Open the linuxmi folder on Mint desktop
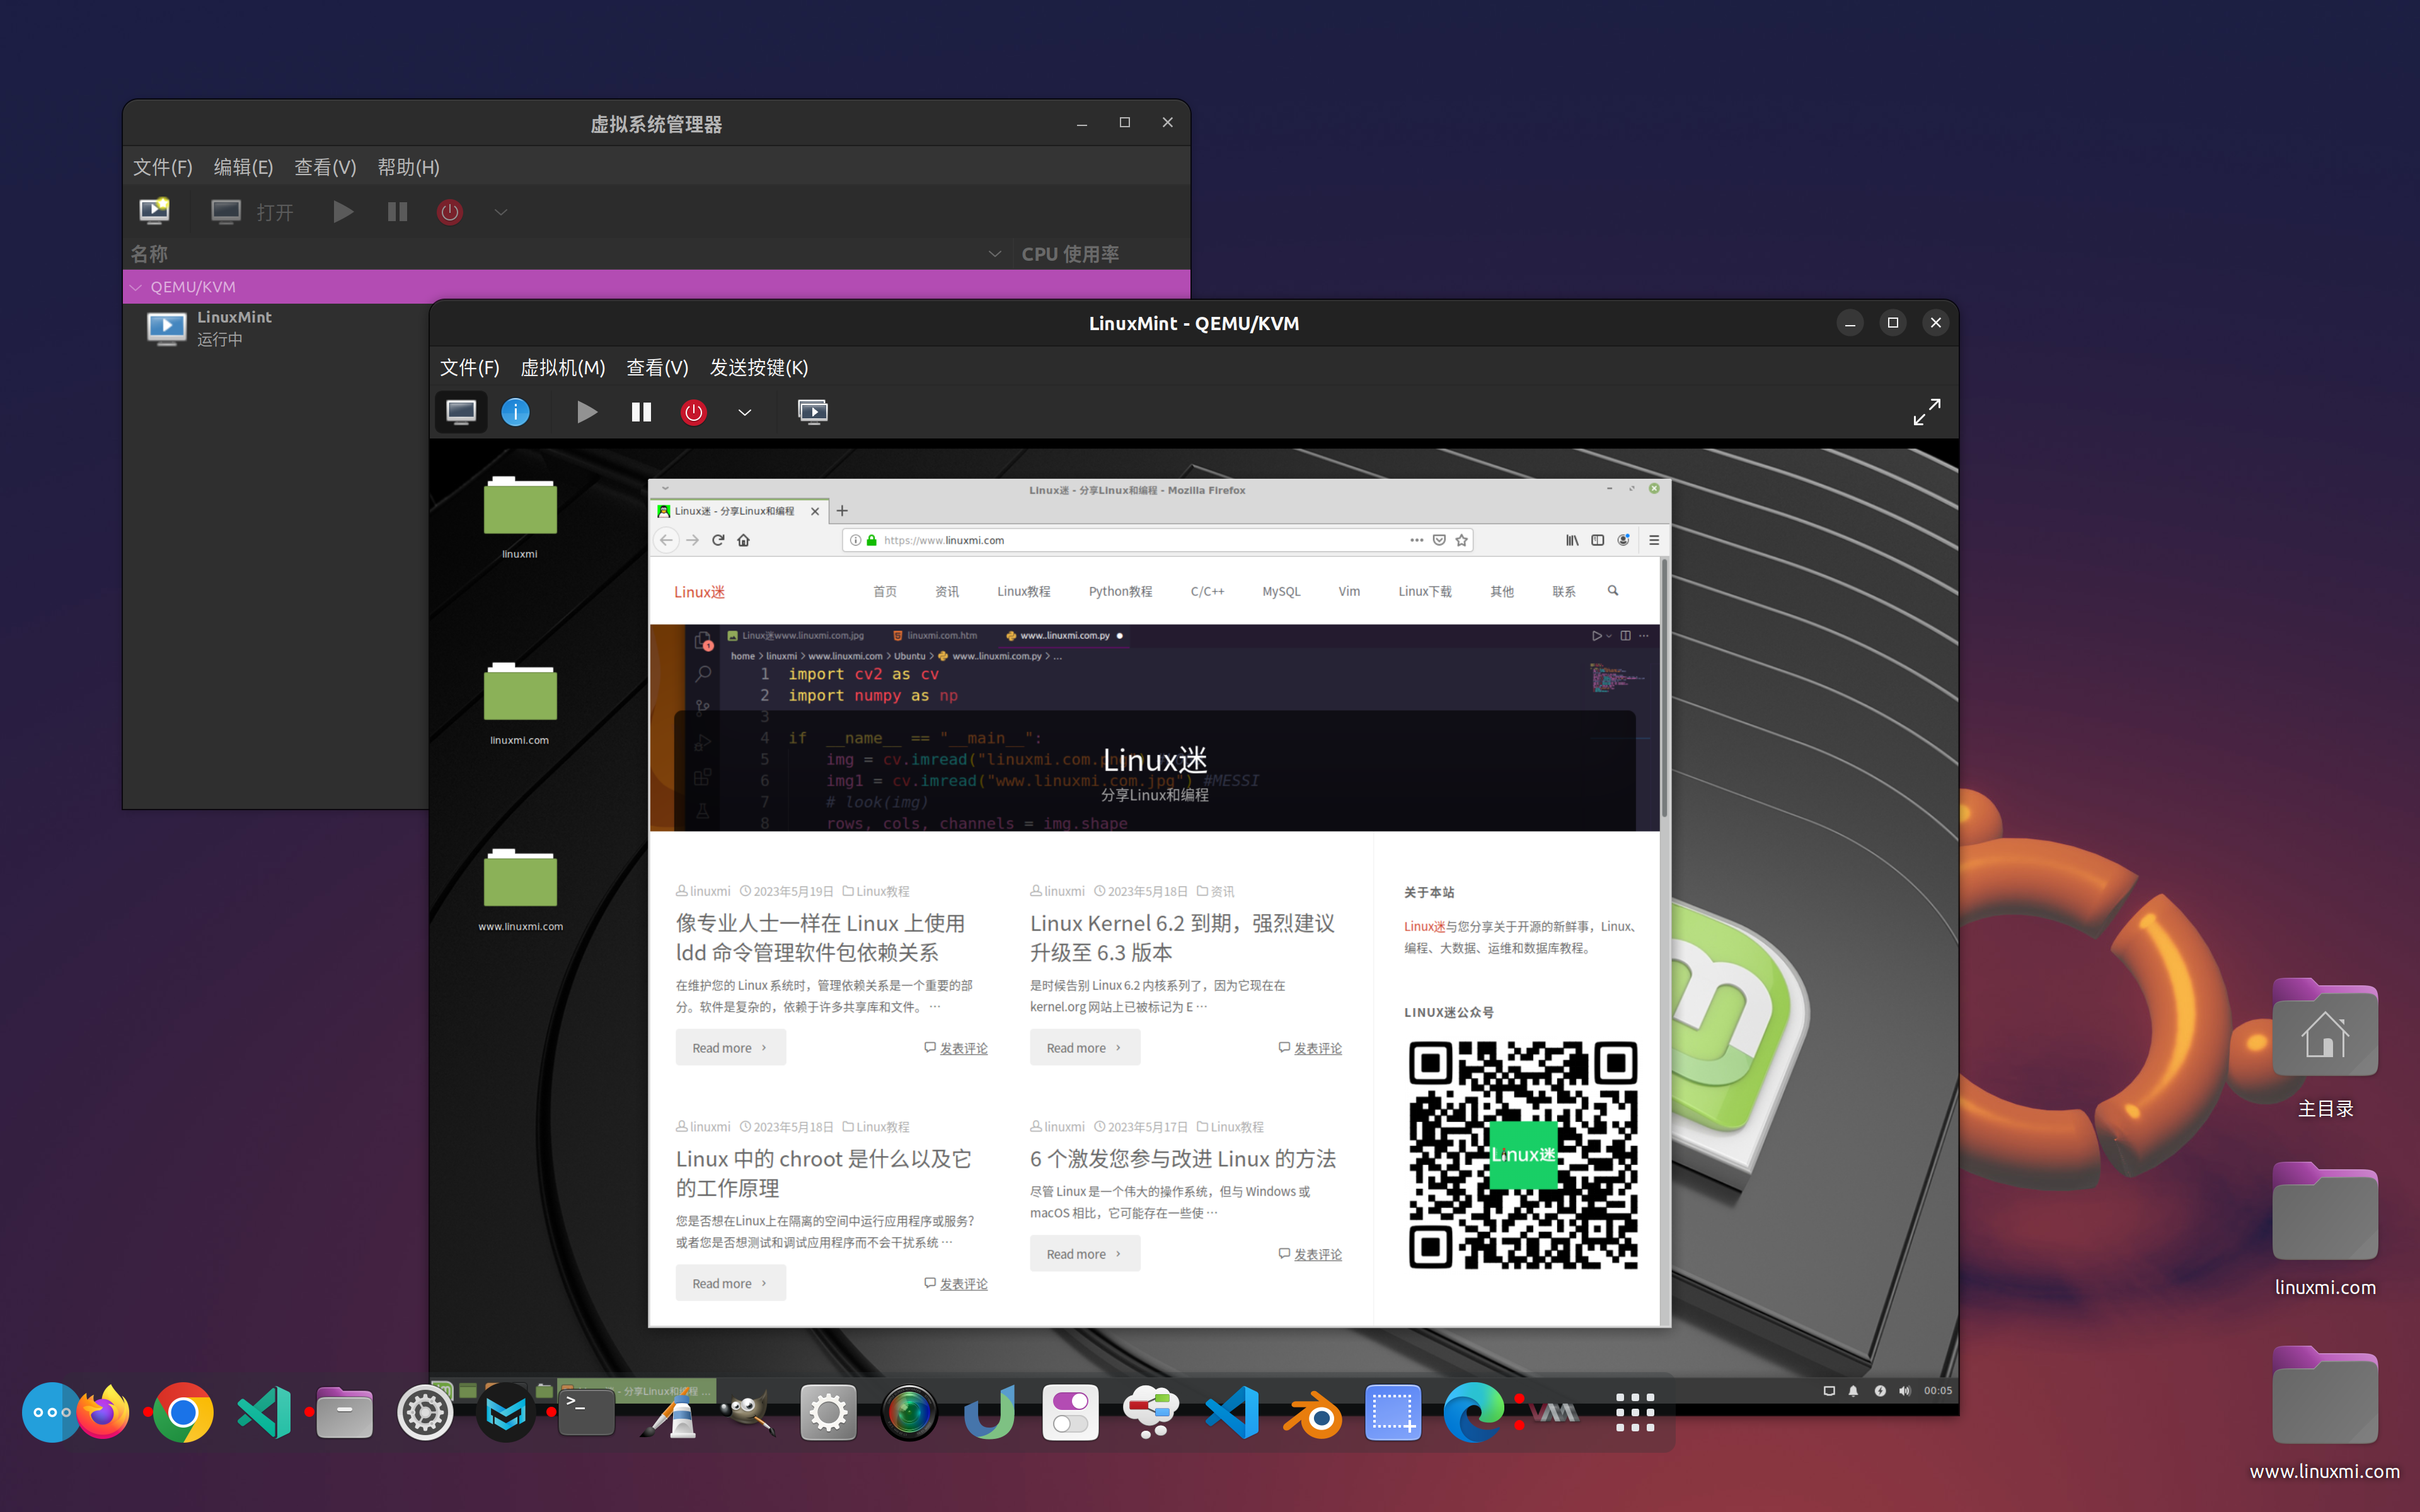 point(520,518)
